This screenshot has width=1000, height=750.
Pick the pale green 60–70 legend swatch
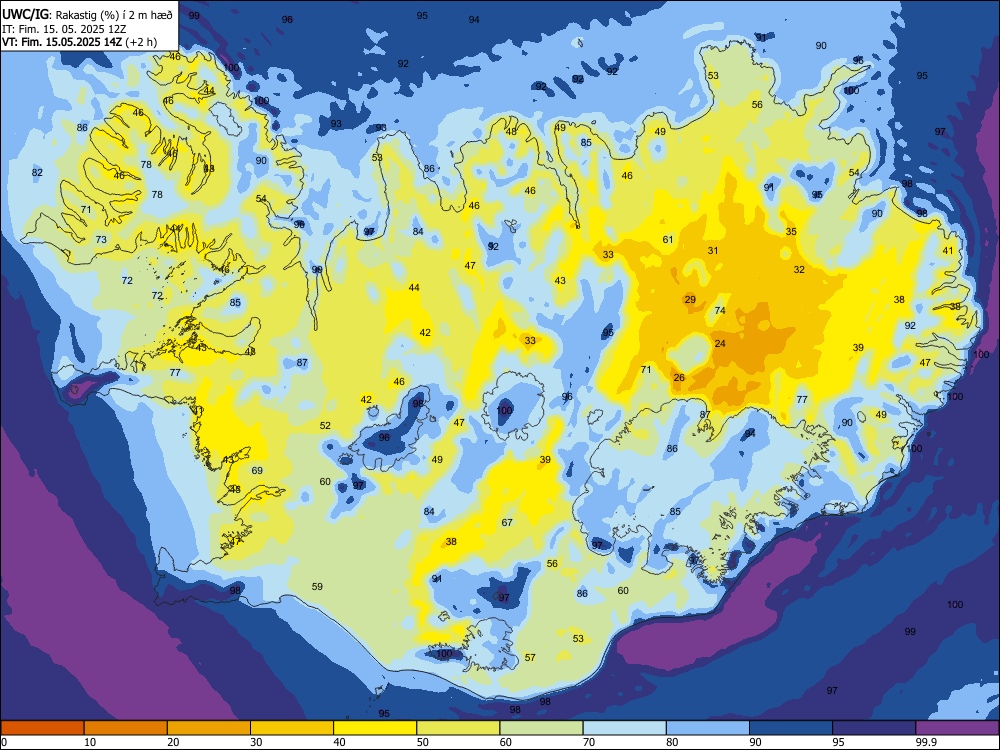pyautogui.click(x=541, y=728)
